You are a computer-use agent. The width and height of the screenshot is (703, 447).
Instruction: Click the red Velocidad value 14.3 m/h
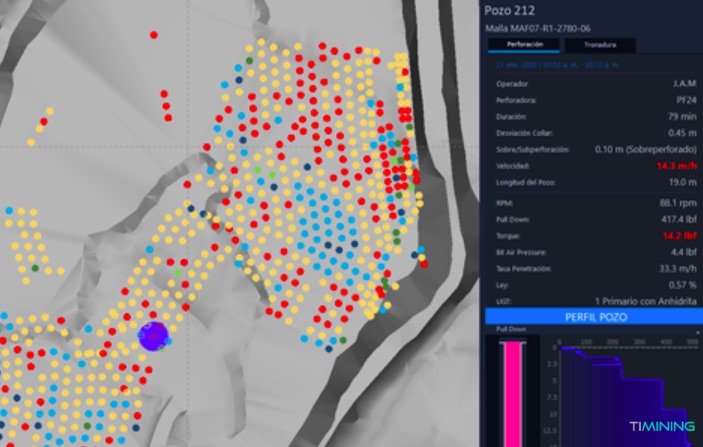[x=677, y=165]
